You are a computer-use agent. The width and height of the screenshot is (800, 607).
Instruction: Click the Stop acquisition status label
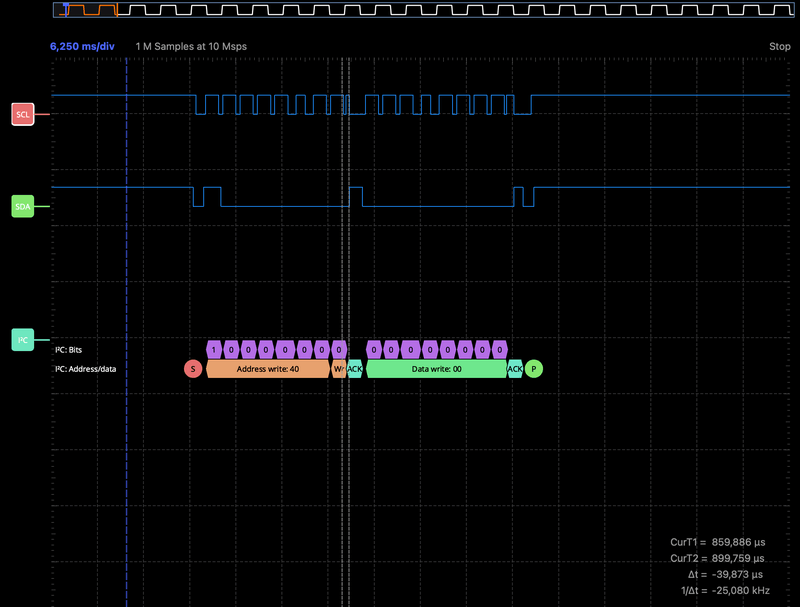[x=780, y=46]
